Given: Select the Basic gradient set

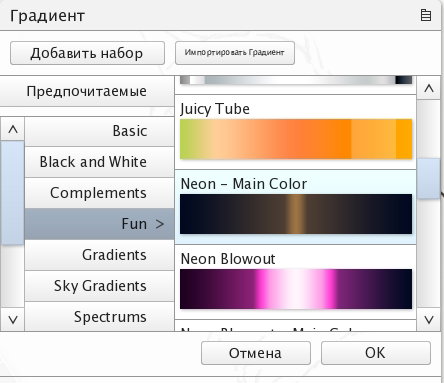Looking at the screenshot, I should [99, 131].
